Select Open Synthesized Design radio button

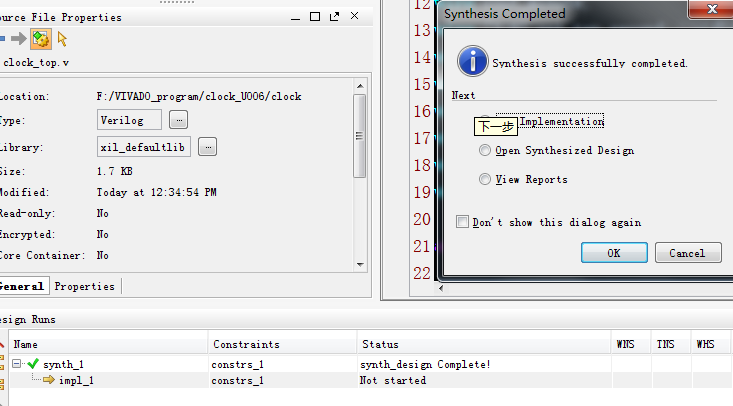[485, 150]
